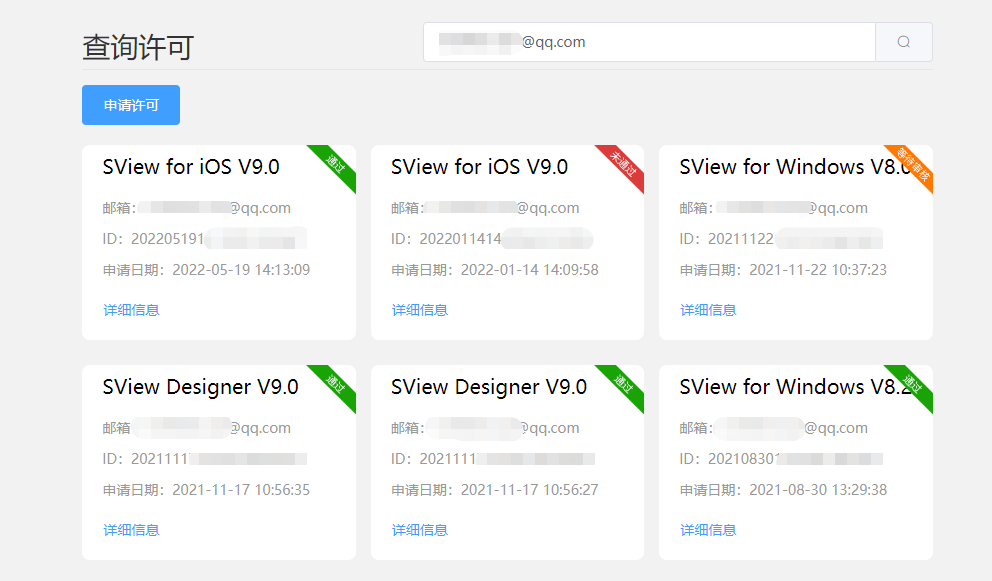Select the title of the approved iOS V9.0 card

click(x=191, y=167)
